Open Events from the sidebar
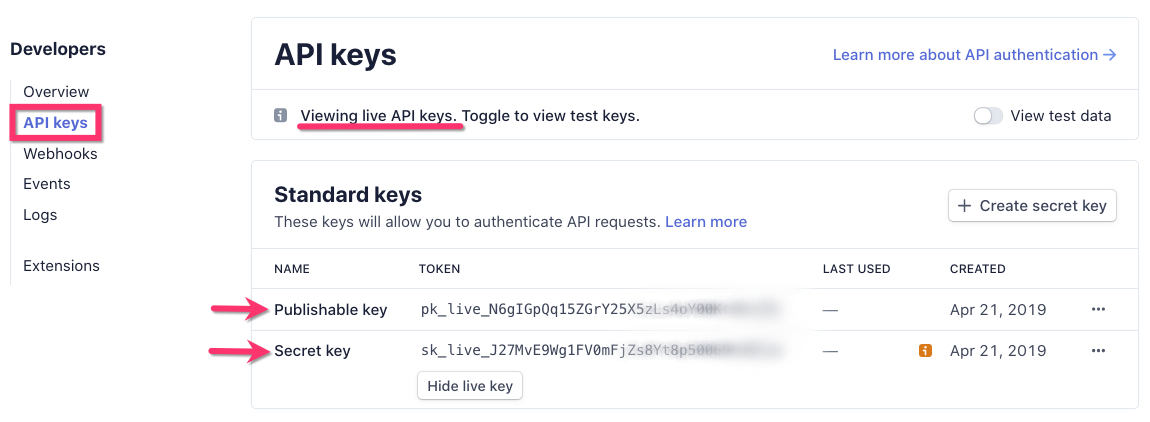The width and height of the screenshot is (1150, 422). tap(47, 184)
